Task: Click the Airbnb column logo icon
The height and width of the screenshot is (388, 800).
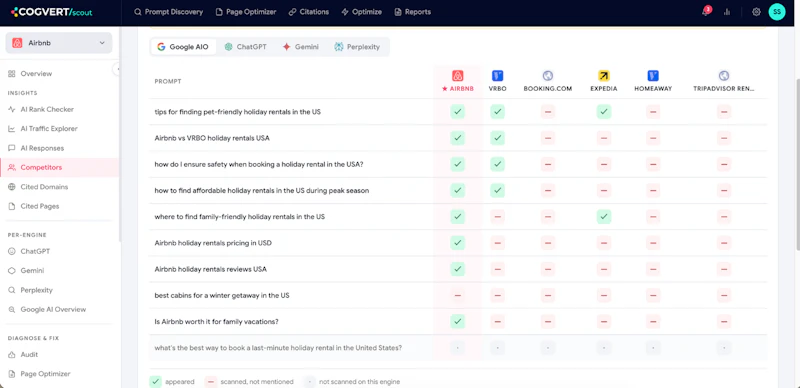Action: point(458,76)
